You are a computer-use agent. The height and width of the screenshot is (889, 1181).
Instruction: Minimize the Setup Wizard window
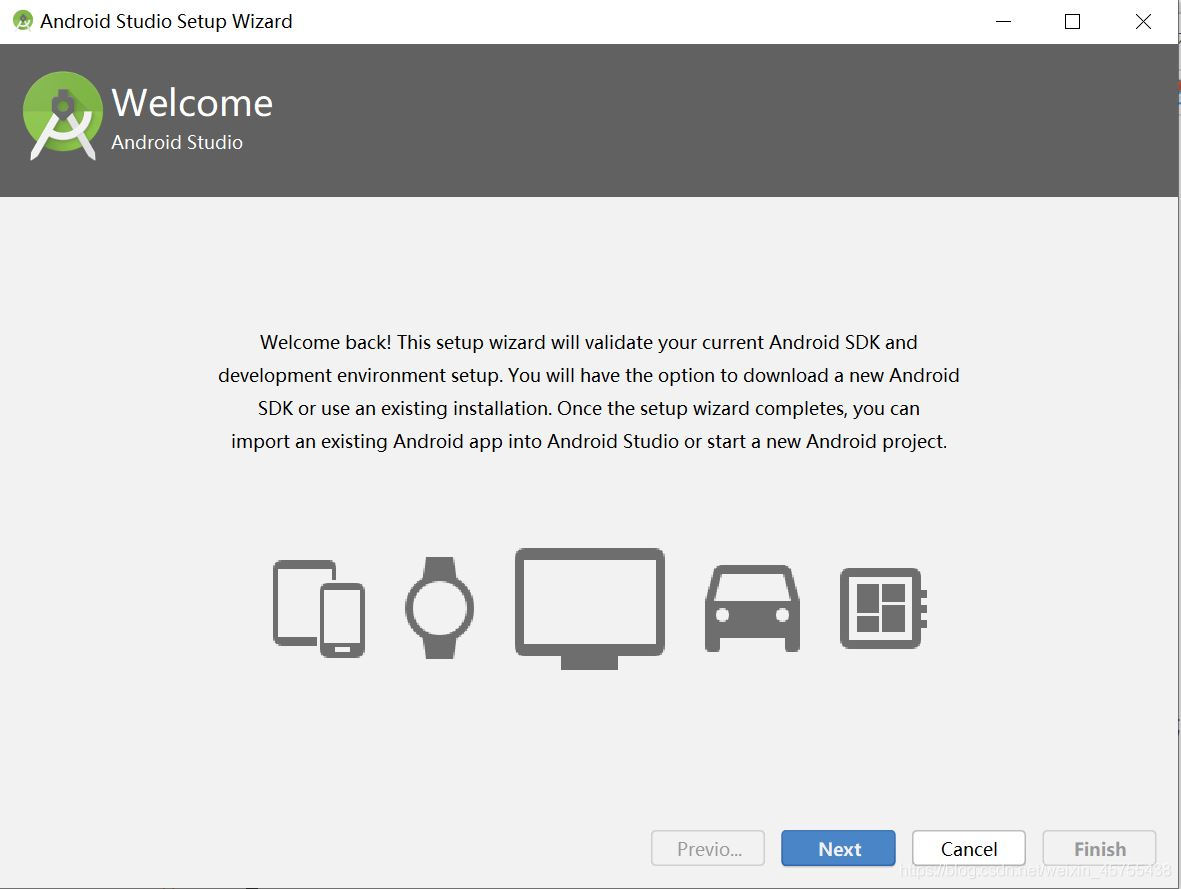(1003, 21)
